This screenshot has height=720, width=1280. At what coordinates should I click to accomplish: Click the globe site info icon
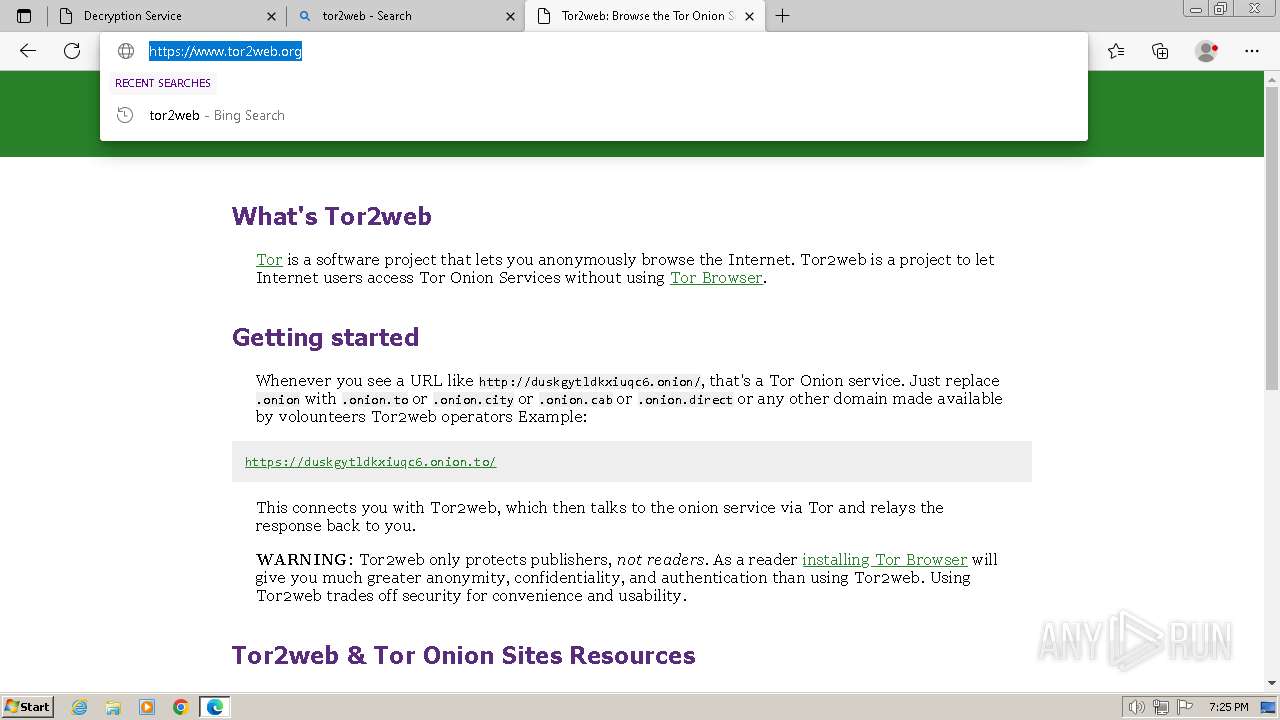tap(126, 51)
